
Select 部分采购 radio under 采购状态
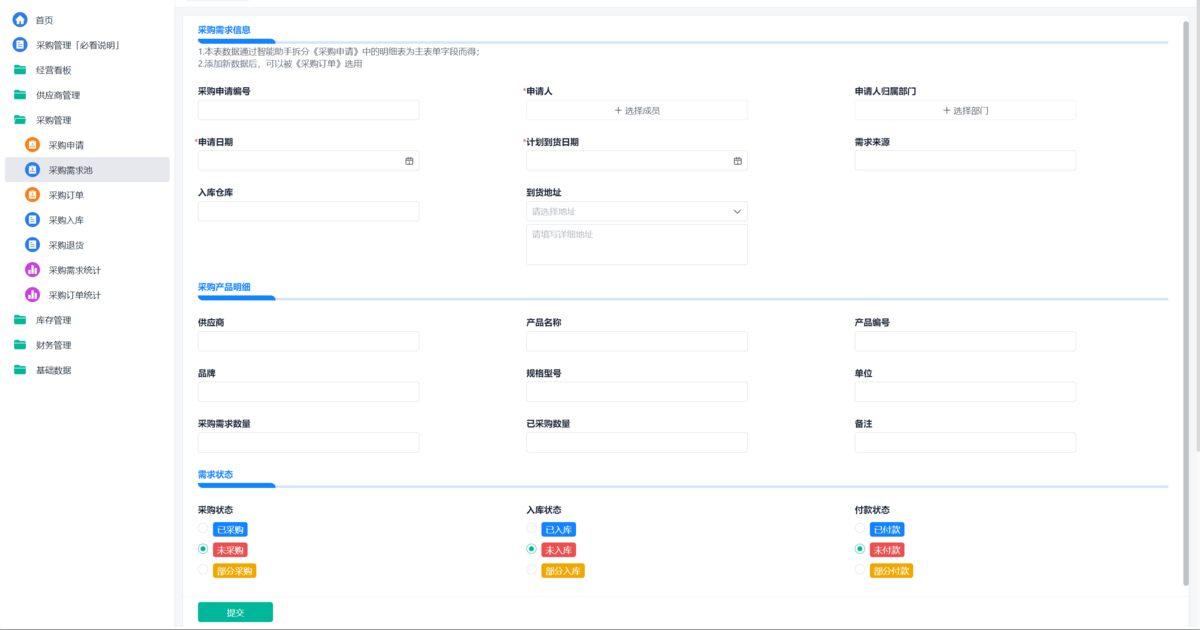click(203, 570)
